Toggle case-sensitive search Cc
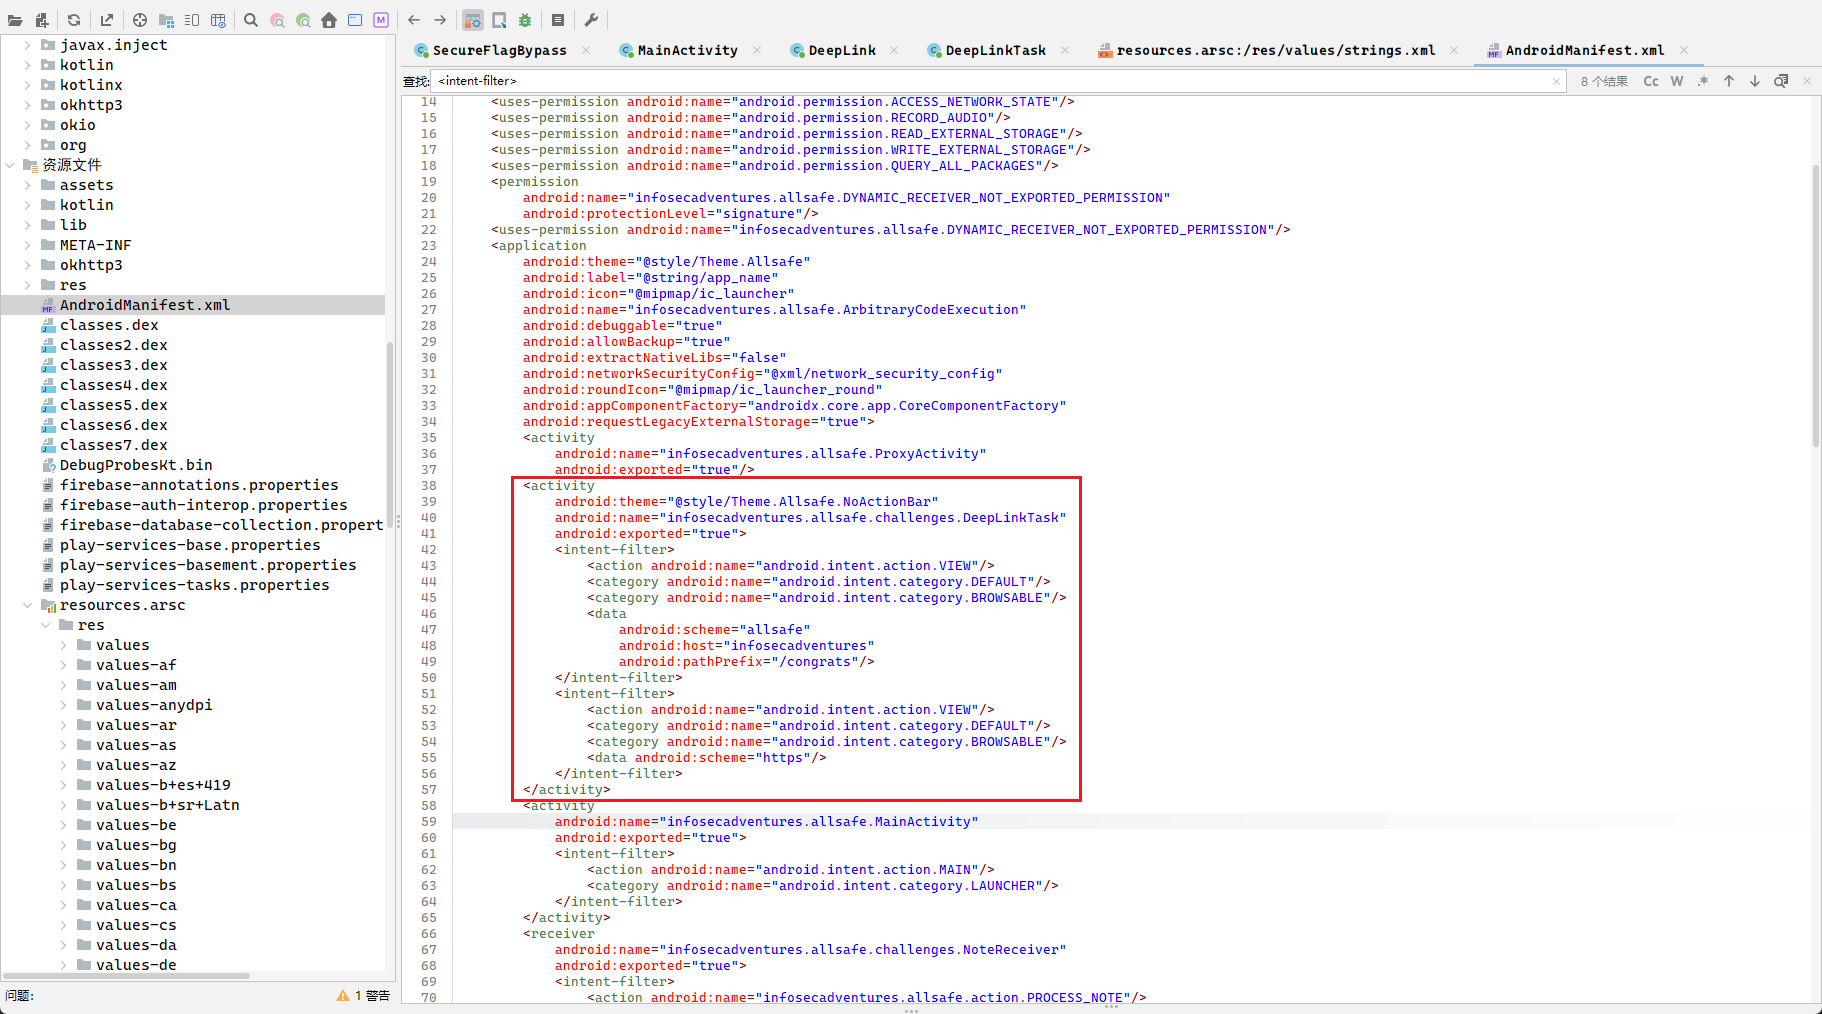 (x=1651, y=81)
